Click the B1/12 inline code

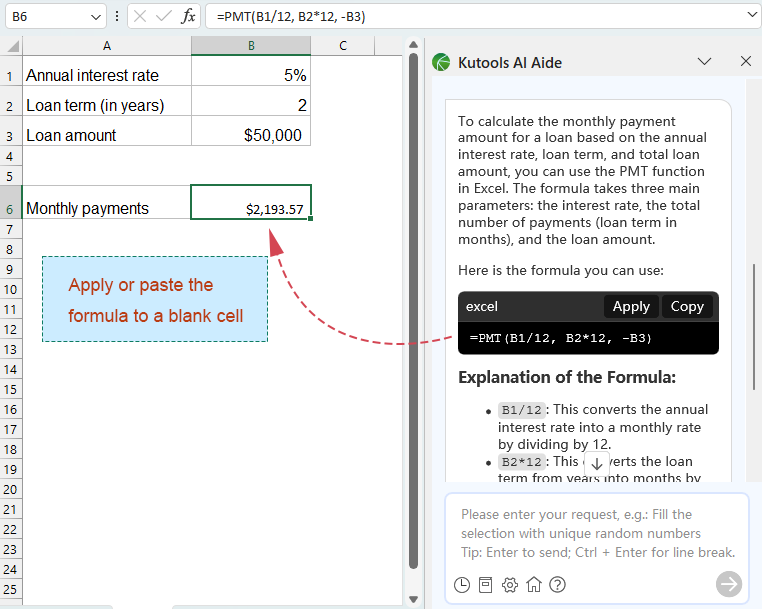coord(521,410)
